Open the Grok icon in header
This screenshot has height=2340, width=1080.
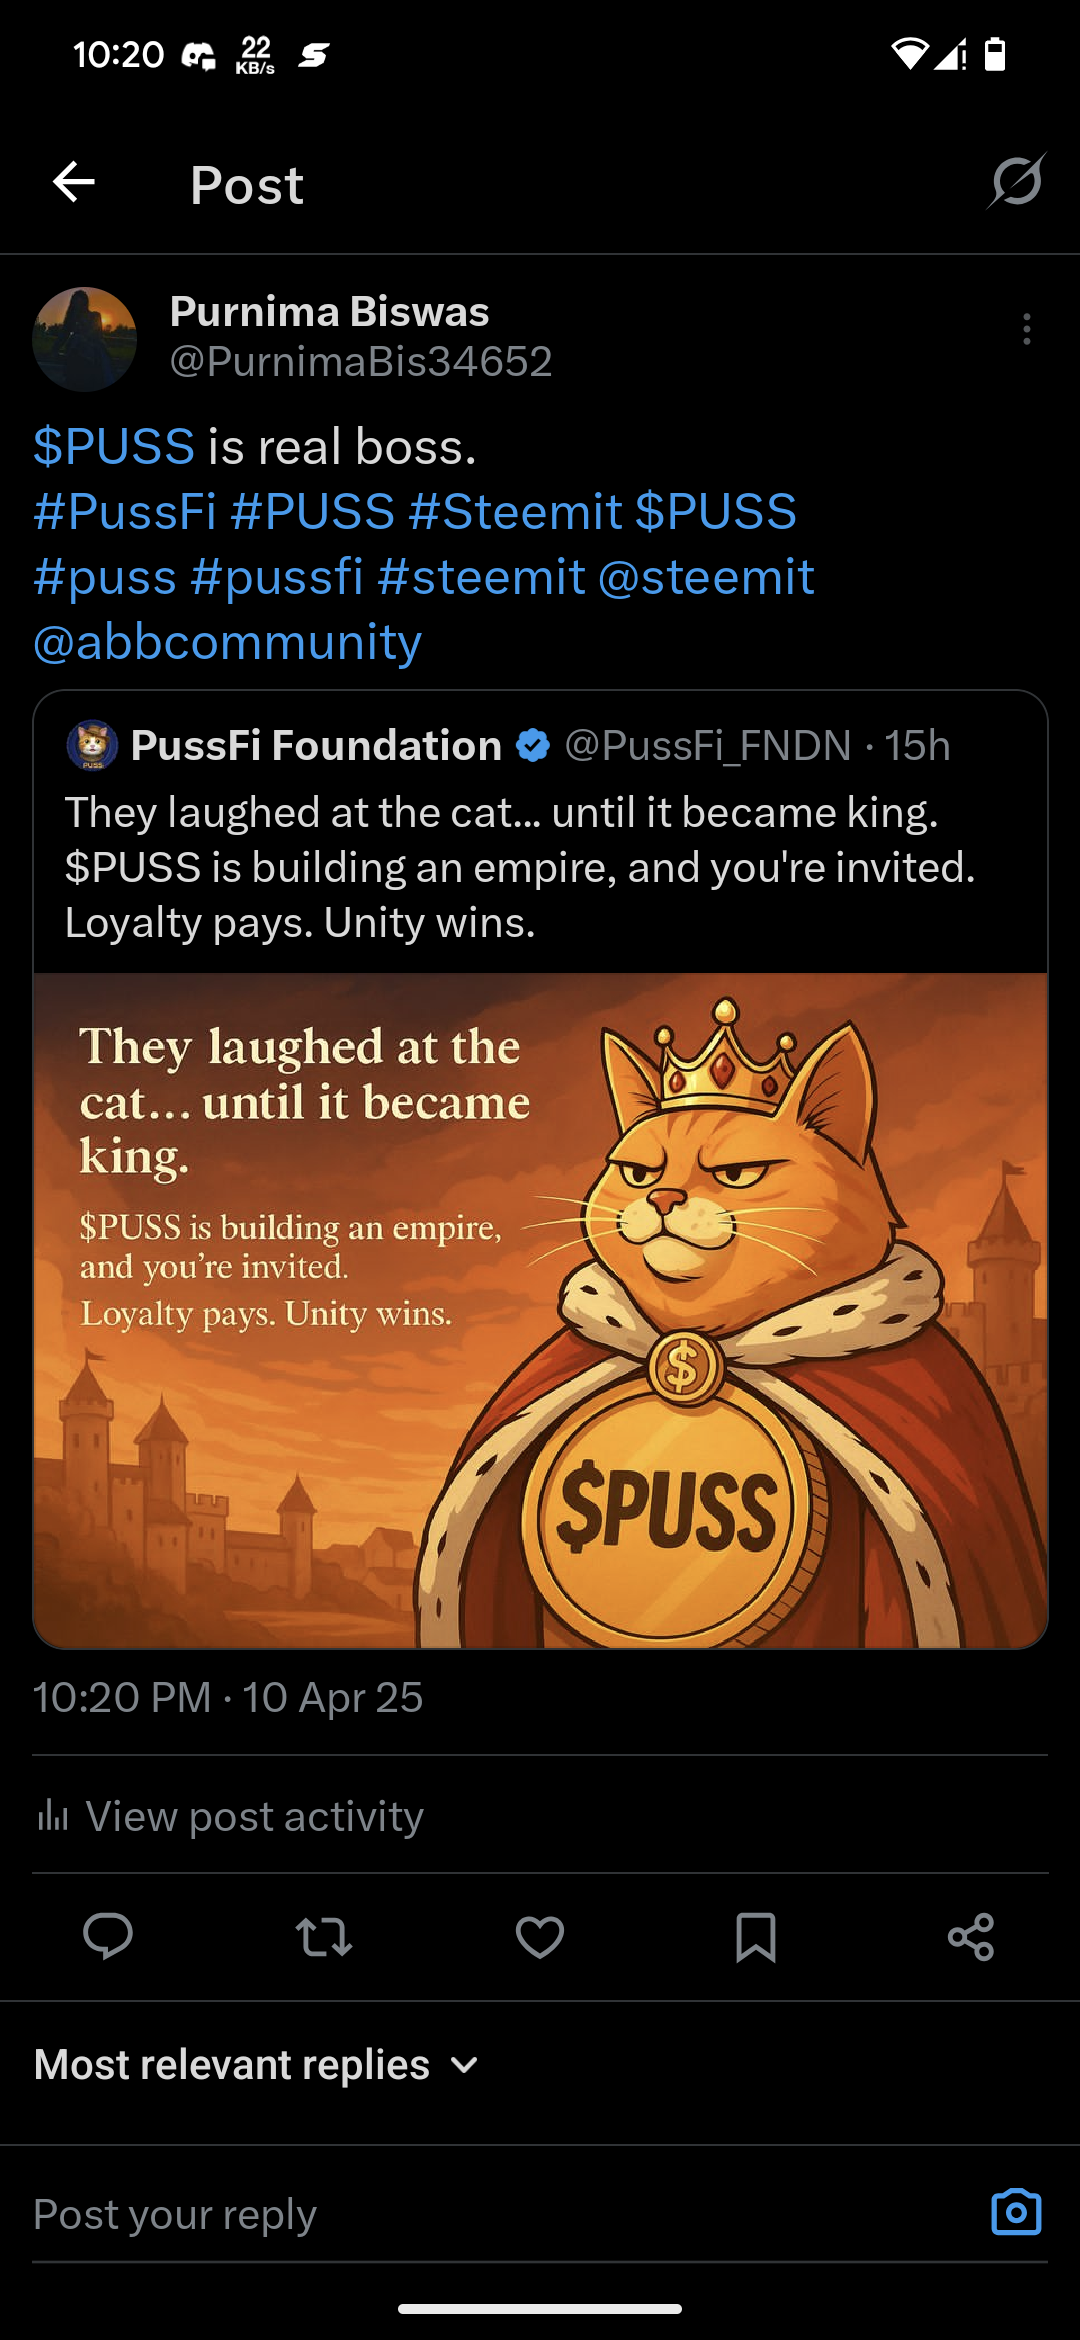pos(1016,182)
